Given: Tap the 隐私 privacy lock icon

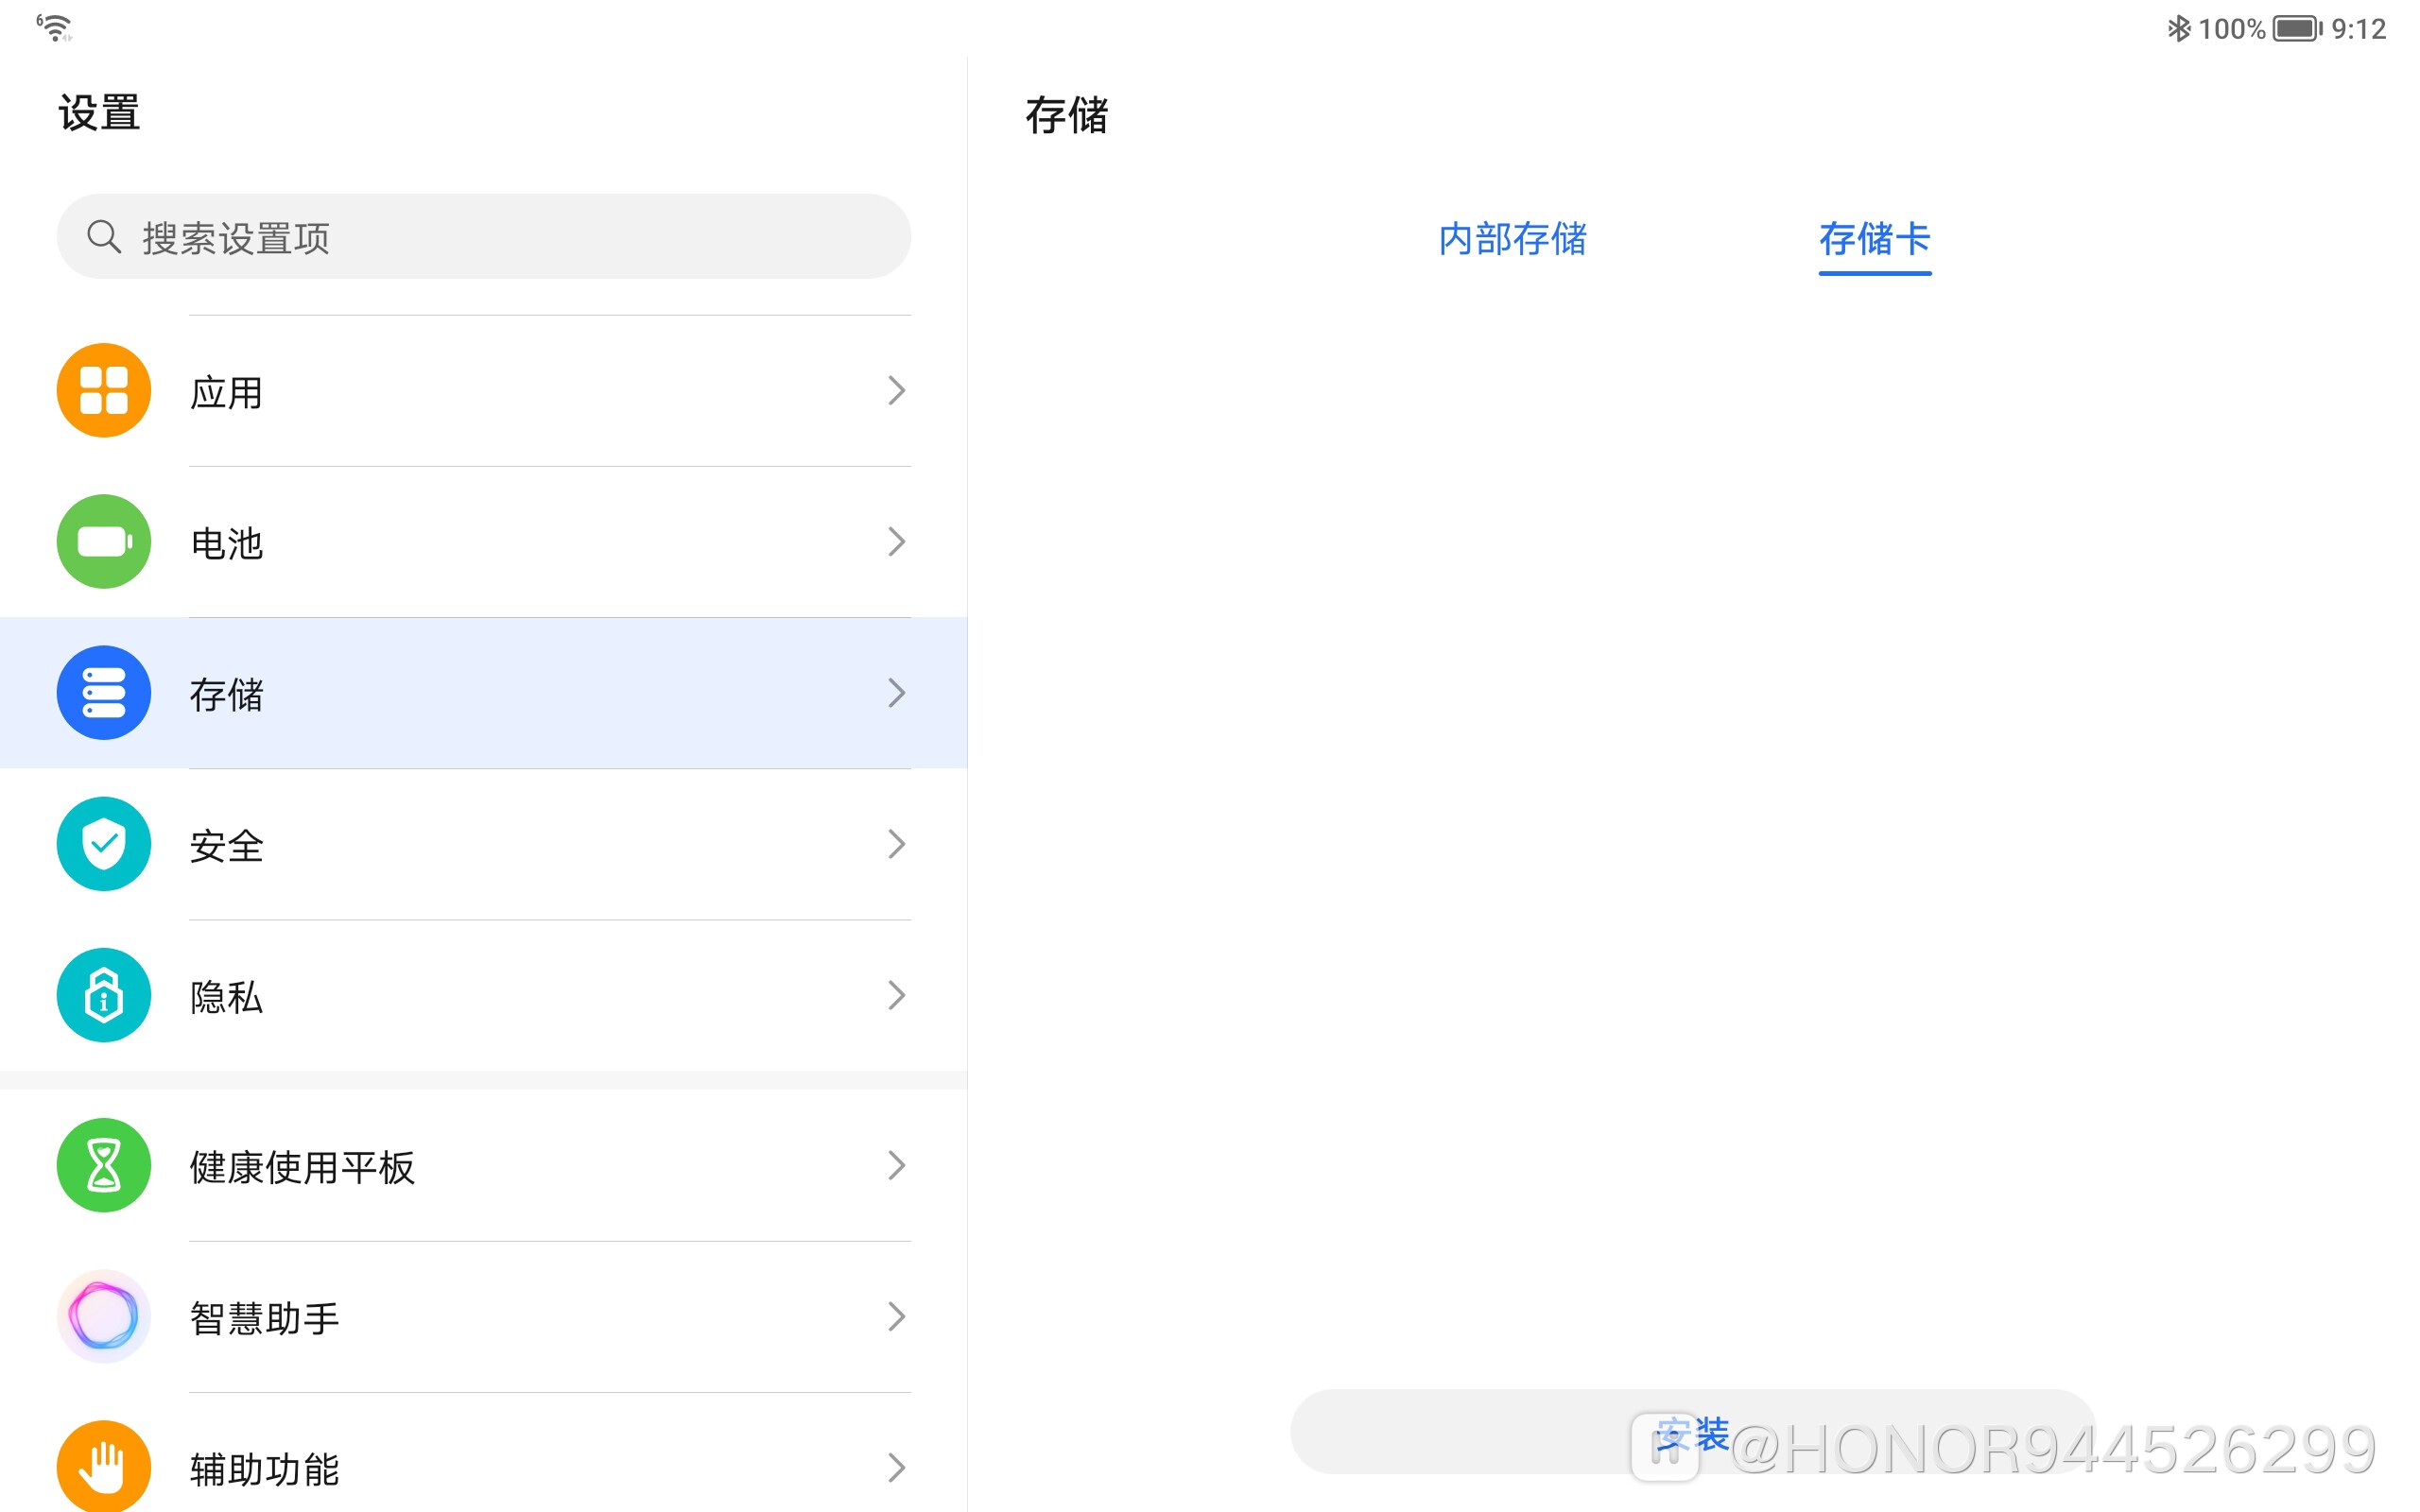Looking at the screenshot, I should (104, 995).
